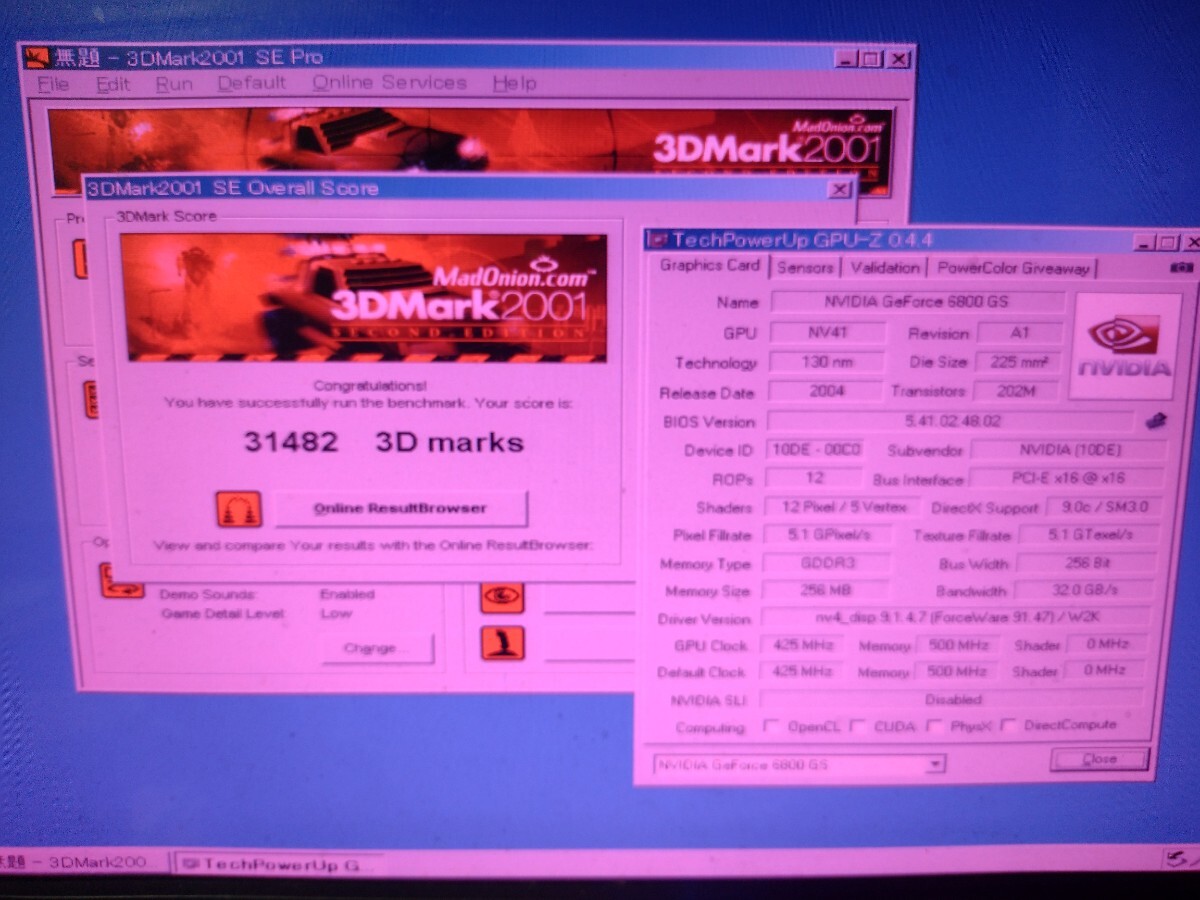Click the Online ResultBrowser button
Image resolution: width=1200 pixels, height=900 pixels.
[400, 508]
